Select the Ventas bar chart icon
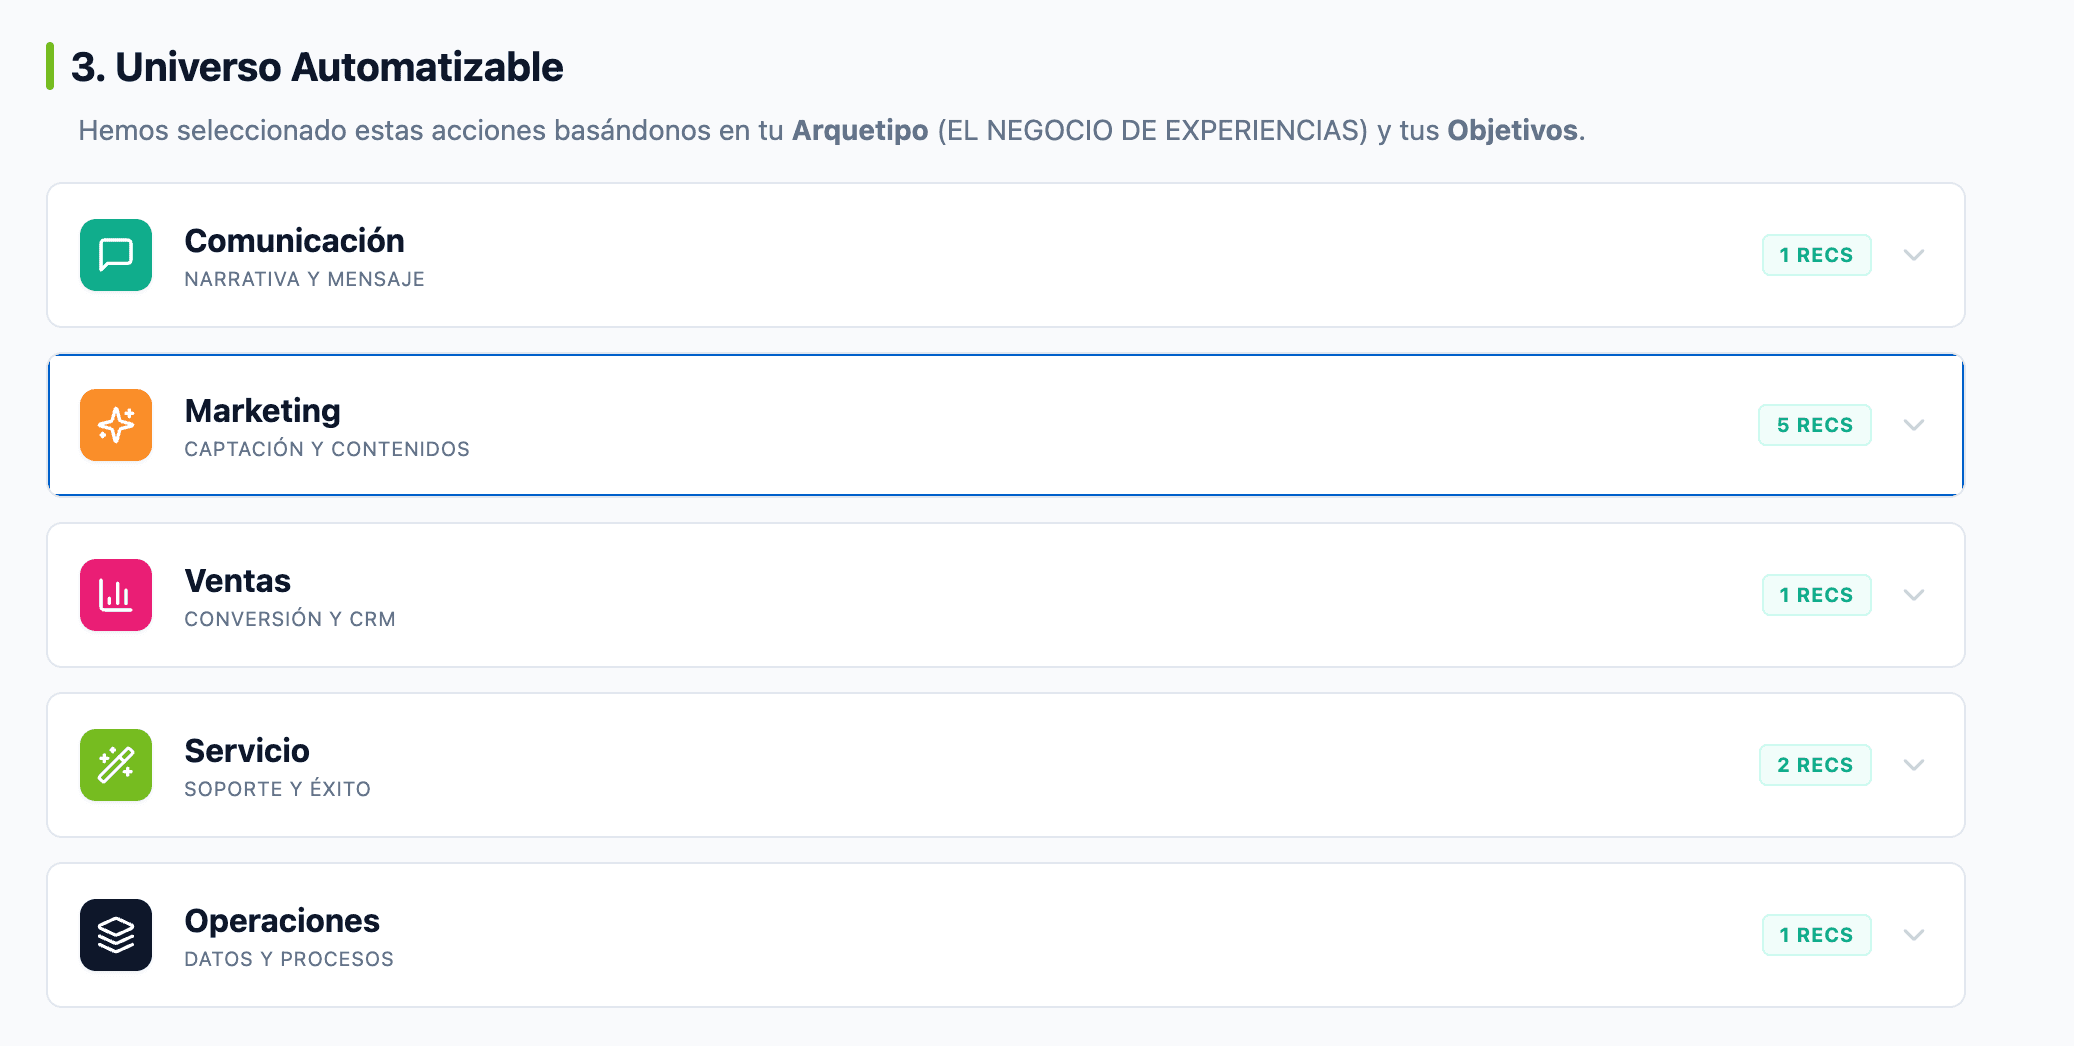The width and height of the screenshot is (2074, 1046). (115, 595)
